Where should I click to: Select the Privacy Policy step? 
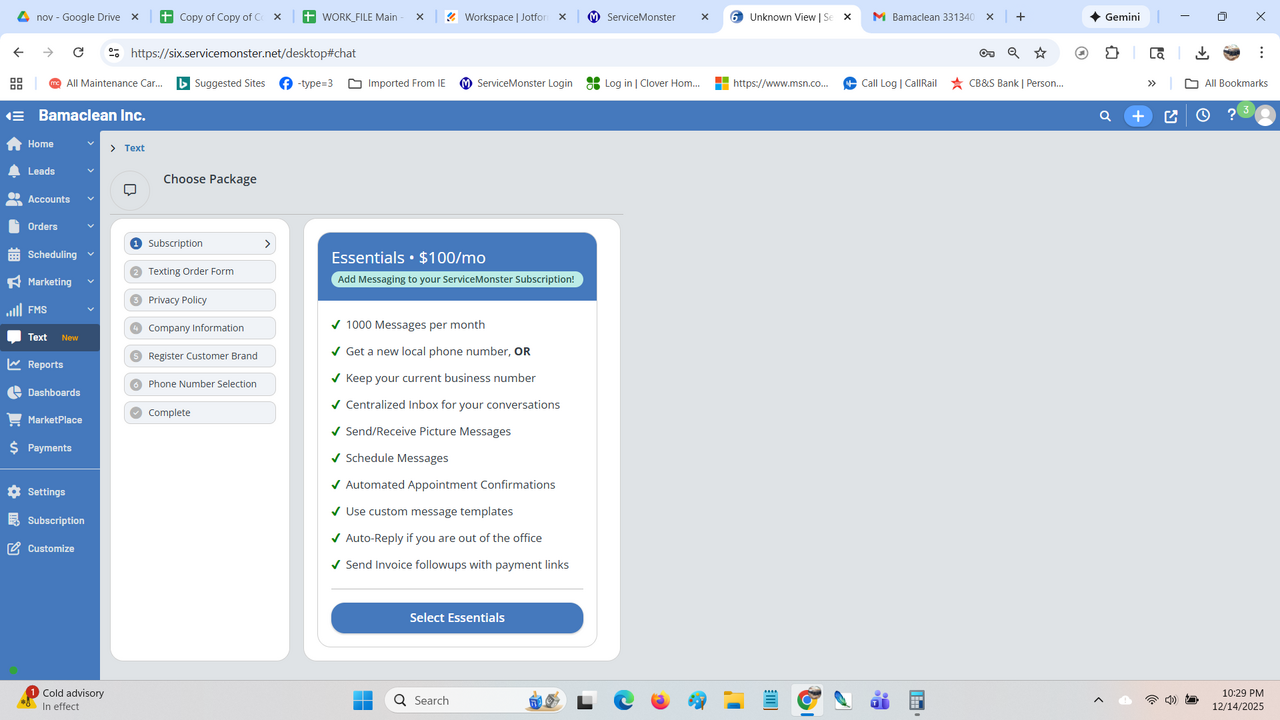199,299
